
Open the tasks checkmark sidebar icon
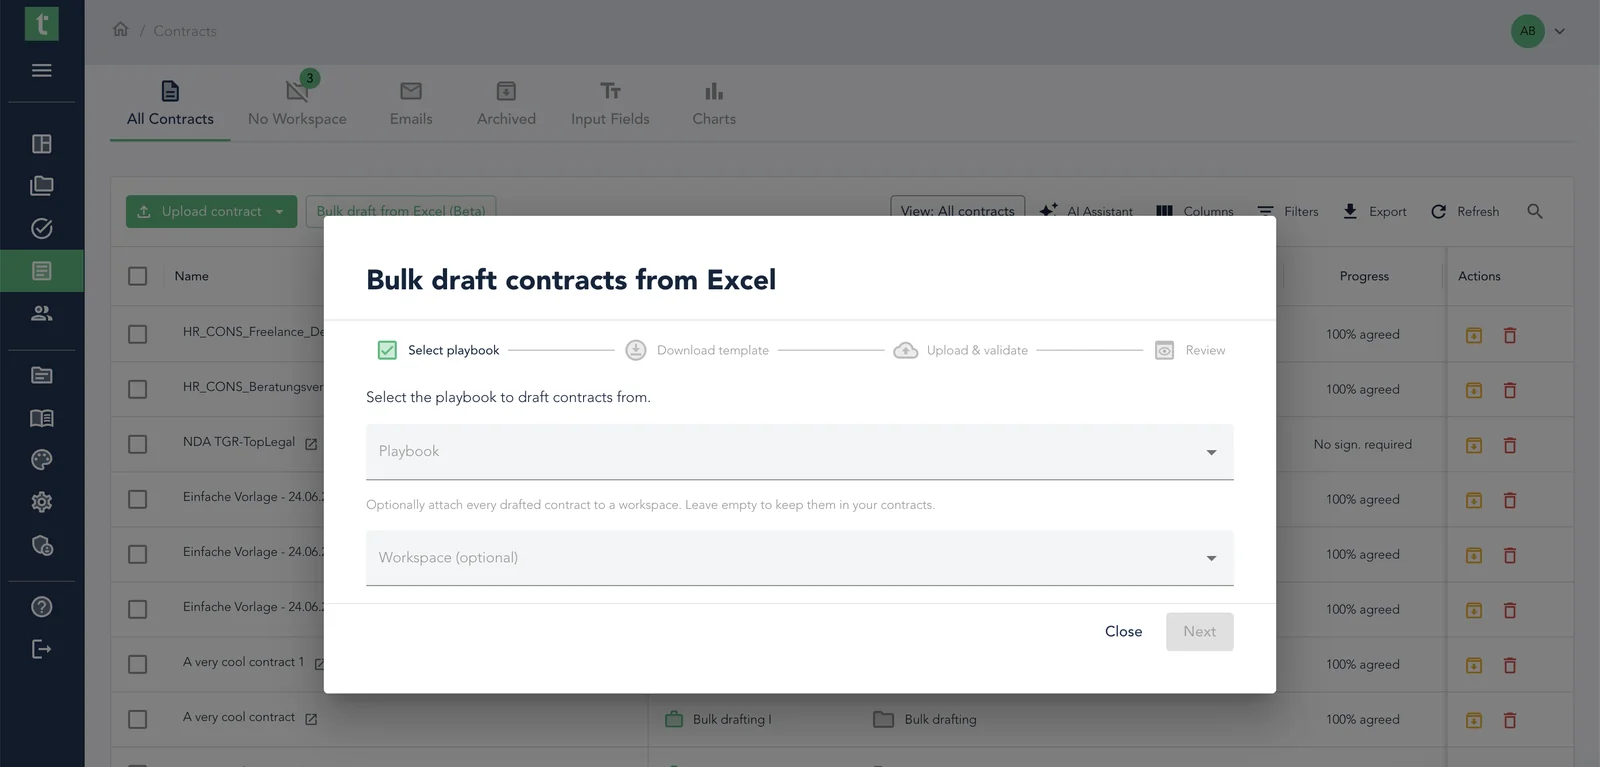point(41,228)
